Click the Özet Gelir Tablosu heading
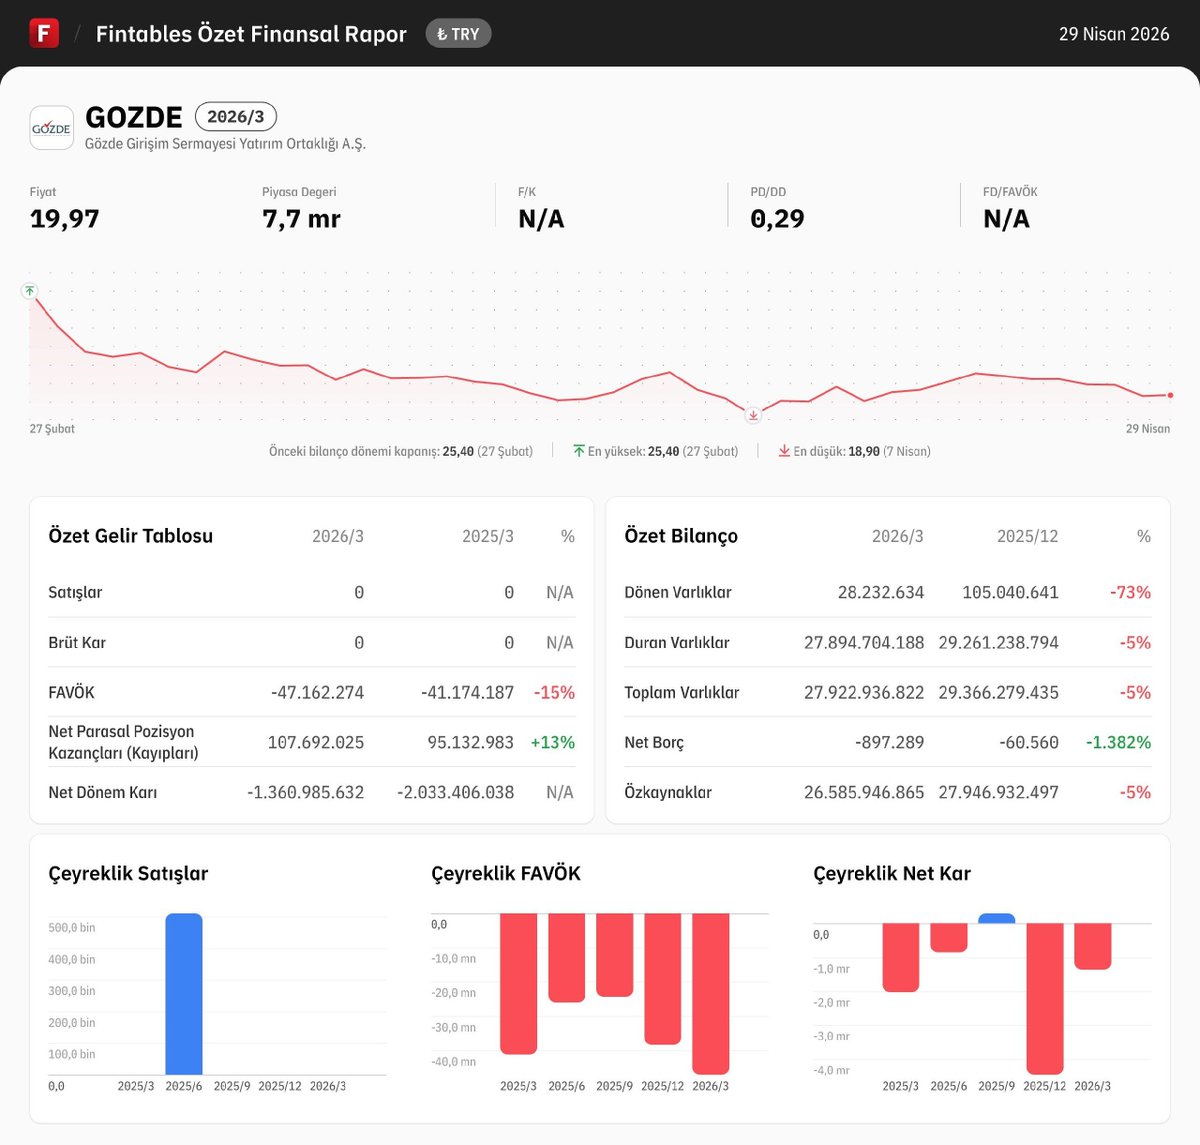The width and height of the screenshot is (1200, 1145). pos(131,536)
